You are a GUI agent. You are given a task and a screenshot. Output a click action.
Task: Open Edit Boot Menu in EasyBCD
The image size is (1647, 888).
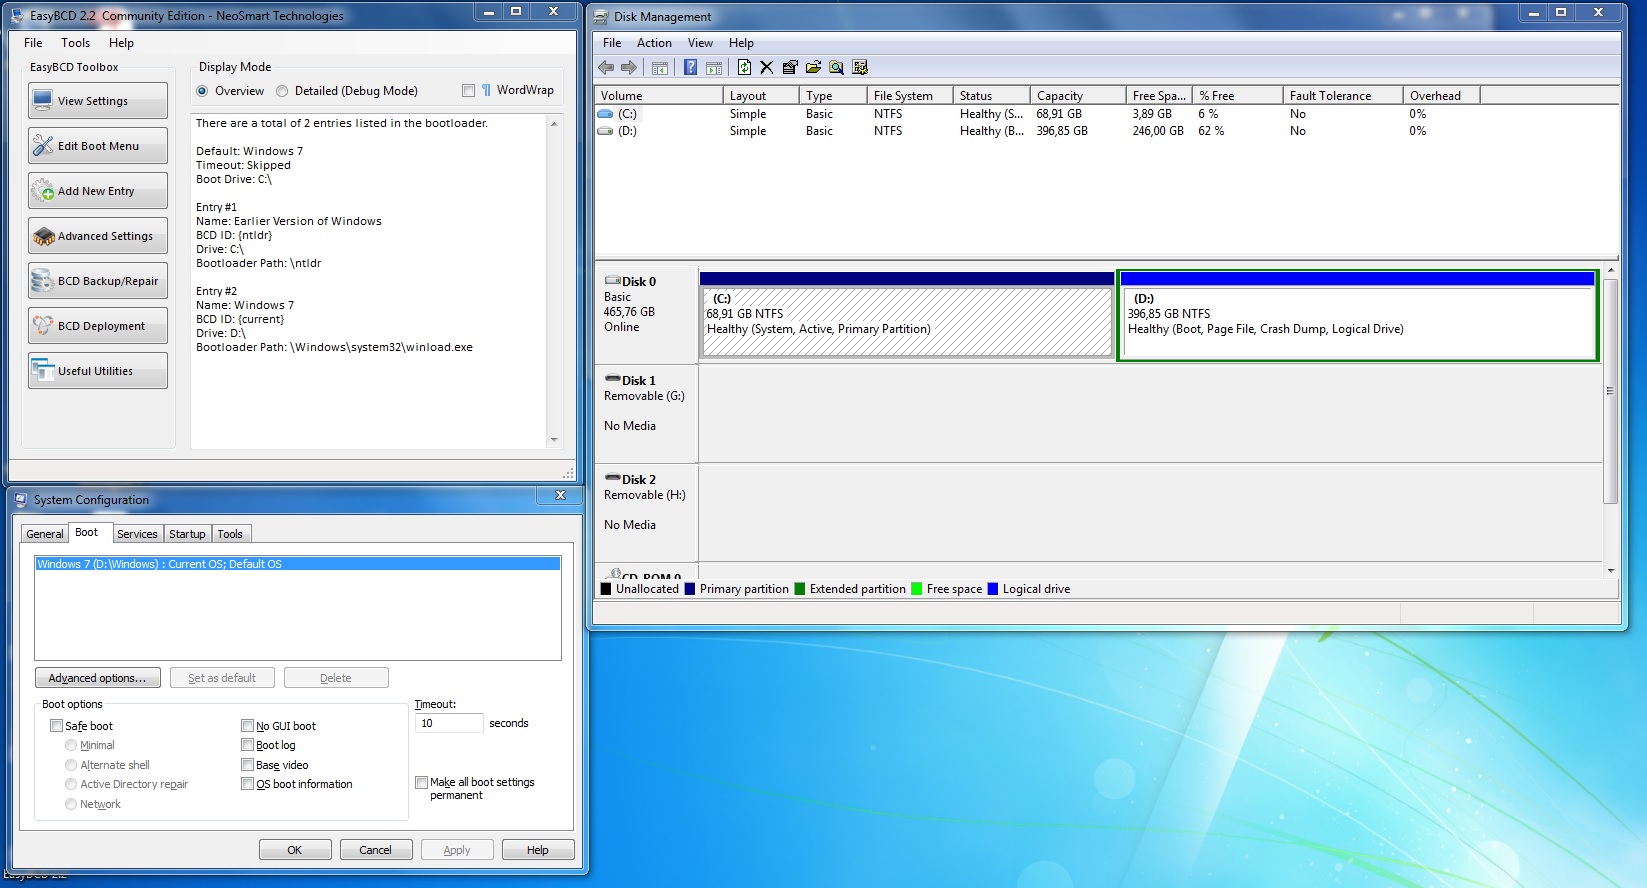(98, 146)
